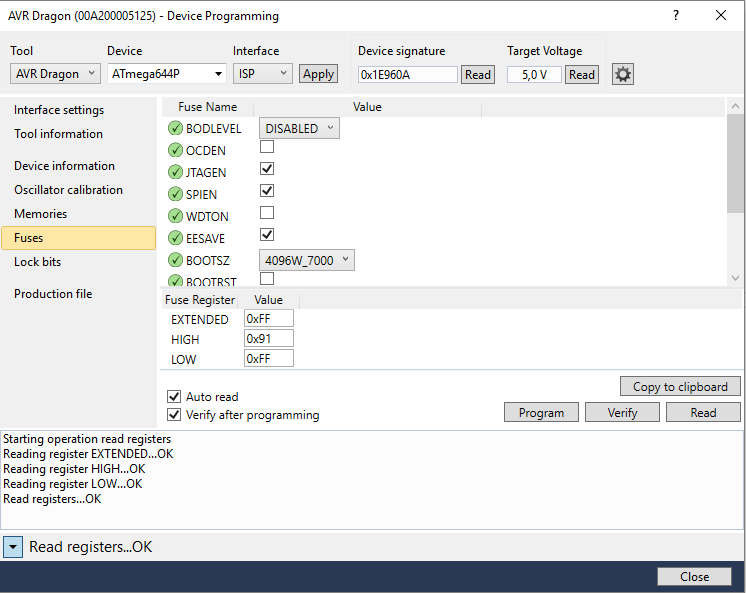
Task: Toggle Verify after programming checkbox
Action: [174, 415]
